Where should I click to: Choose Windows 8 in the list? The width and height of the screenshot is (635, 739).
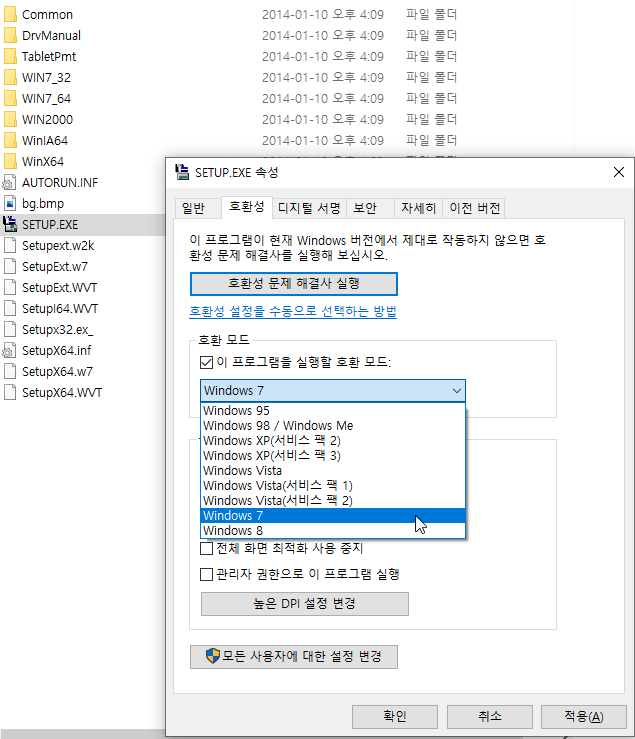pos(333,531)
